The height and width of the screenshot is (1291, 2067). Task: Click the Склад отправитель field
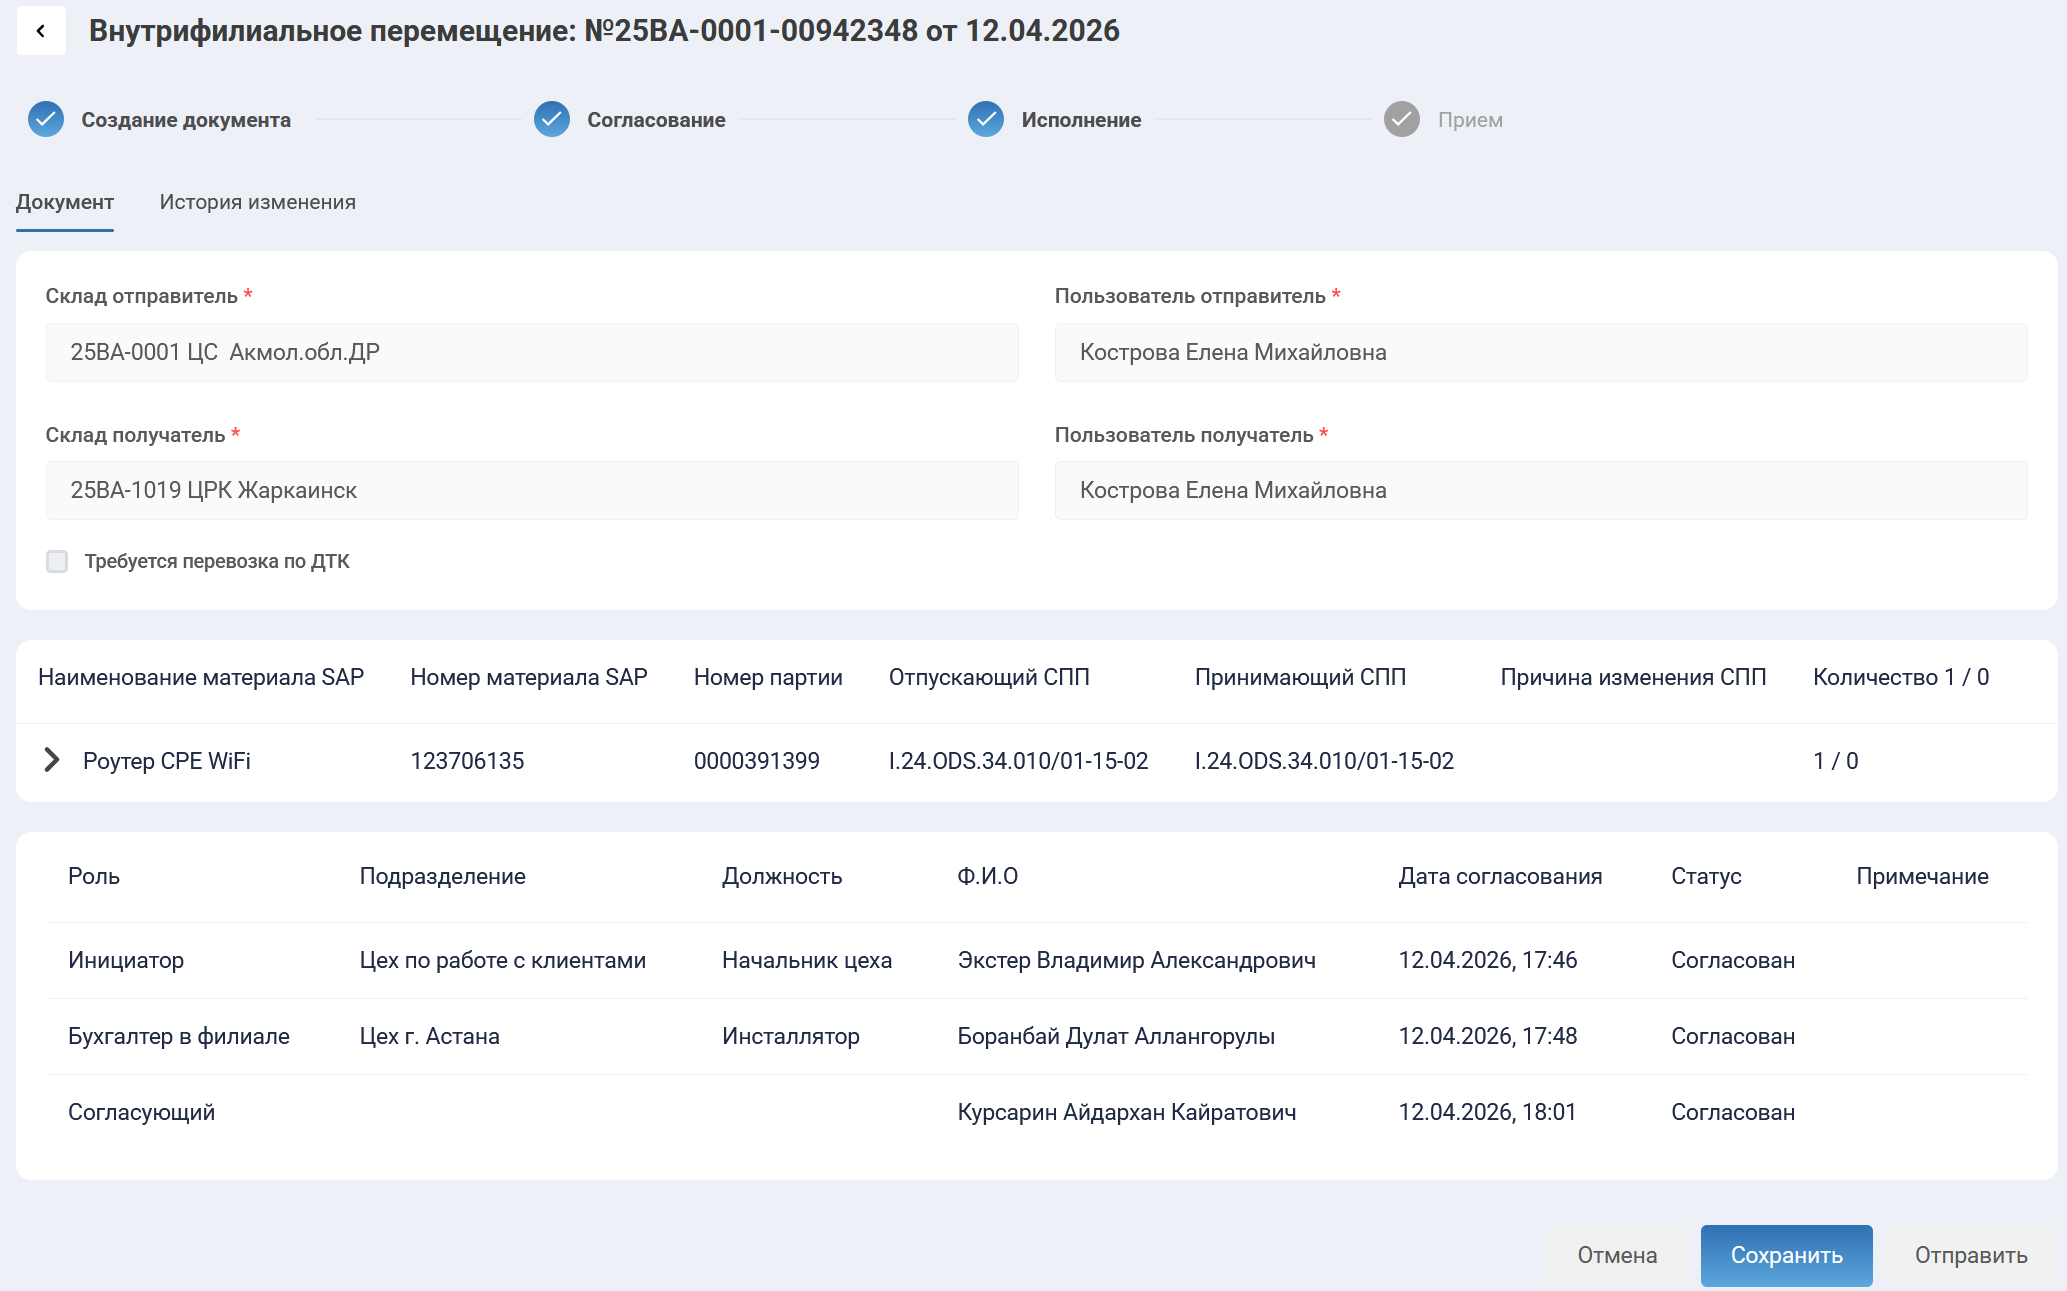coord(531,352)
